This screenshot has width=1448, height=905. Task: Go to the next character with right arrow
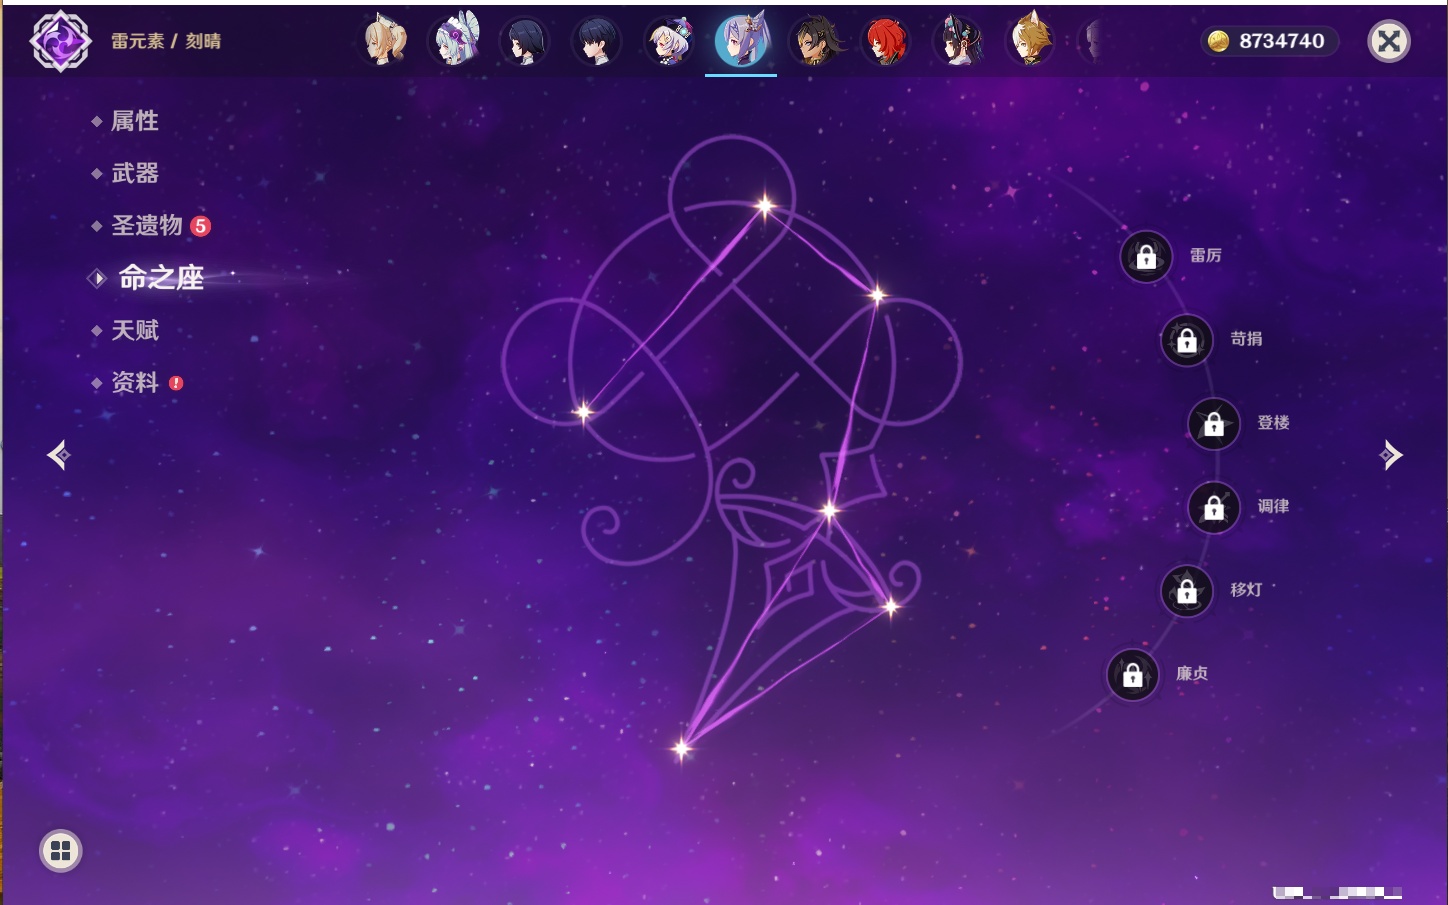[1391, 455]
